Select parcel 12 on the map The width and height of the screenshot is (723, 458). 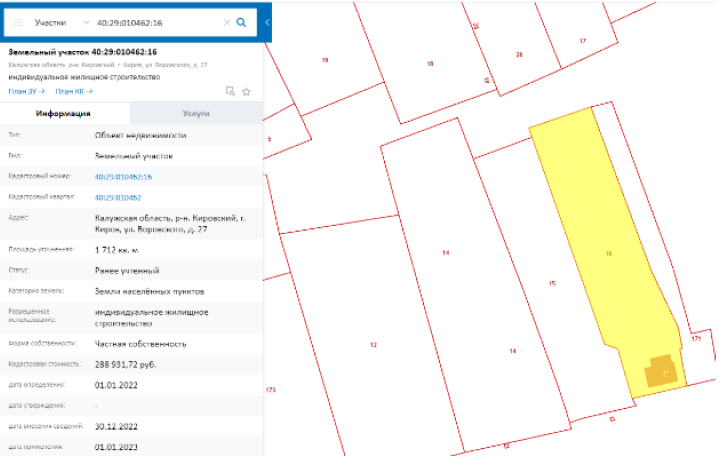tap(373, 345)
